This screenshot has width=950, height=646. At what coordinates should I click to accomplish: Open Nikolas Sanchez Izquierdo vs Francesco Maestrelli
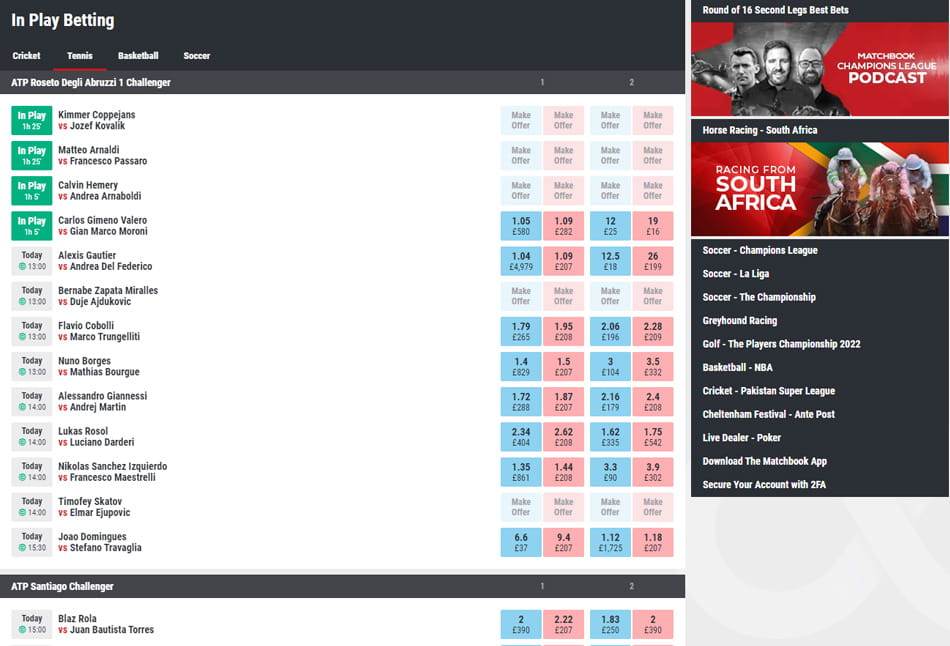[x=113, y=471]
